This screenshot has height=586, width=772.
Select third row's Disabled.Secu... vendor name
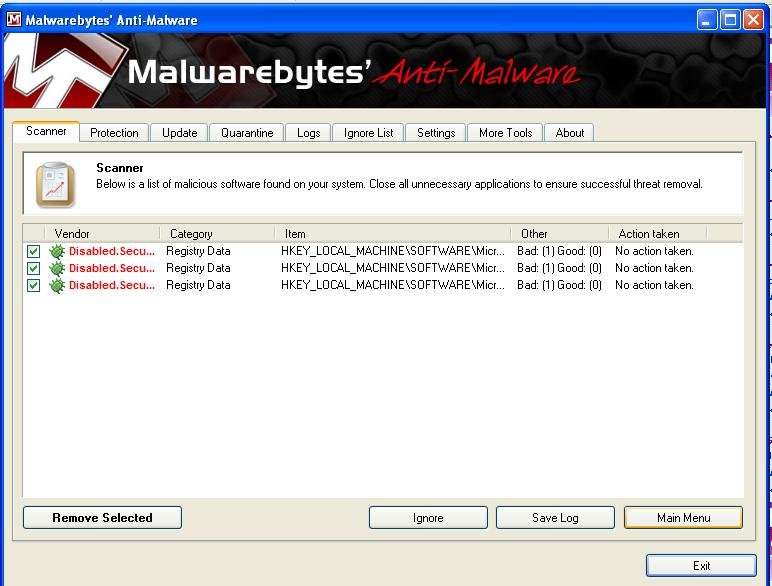click(x=112, y=285)
